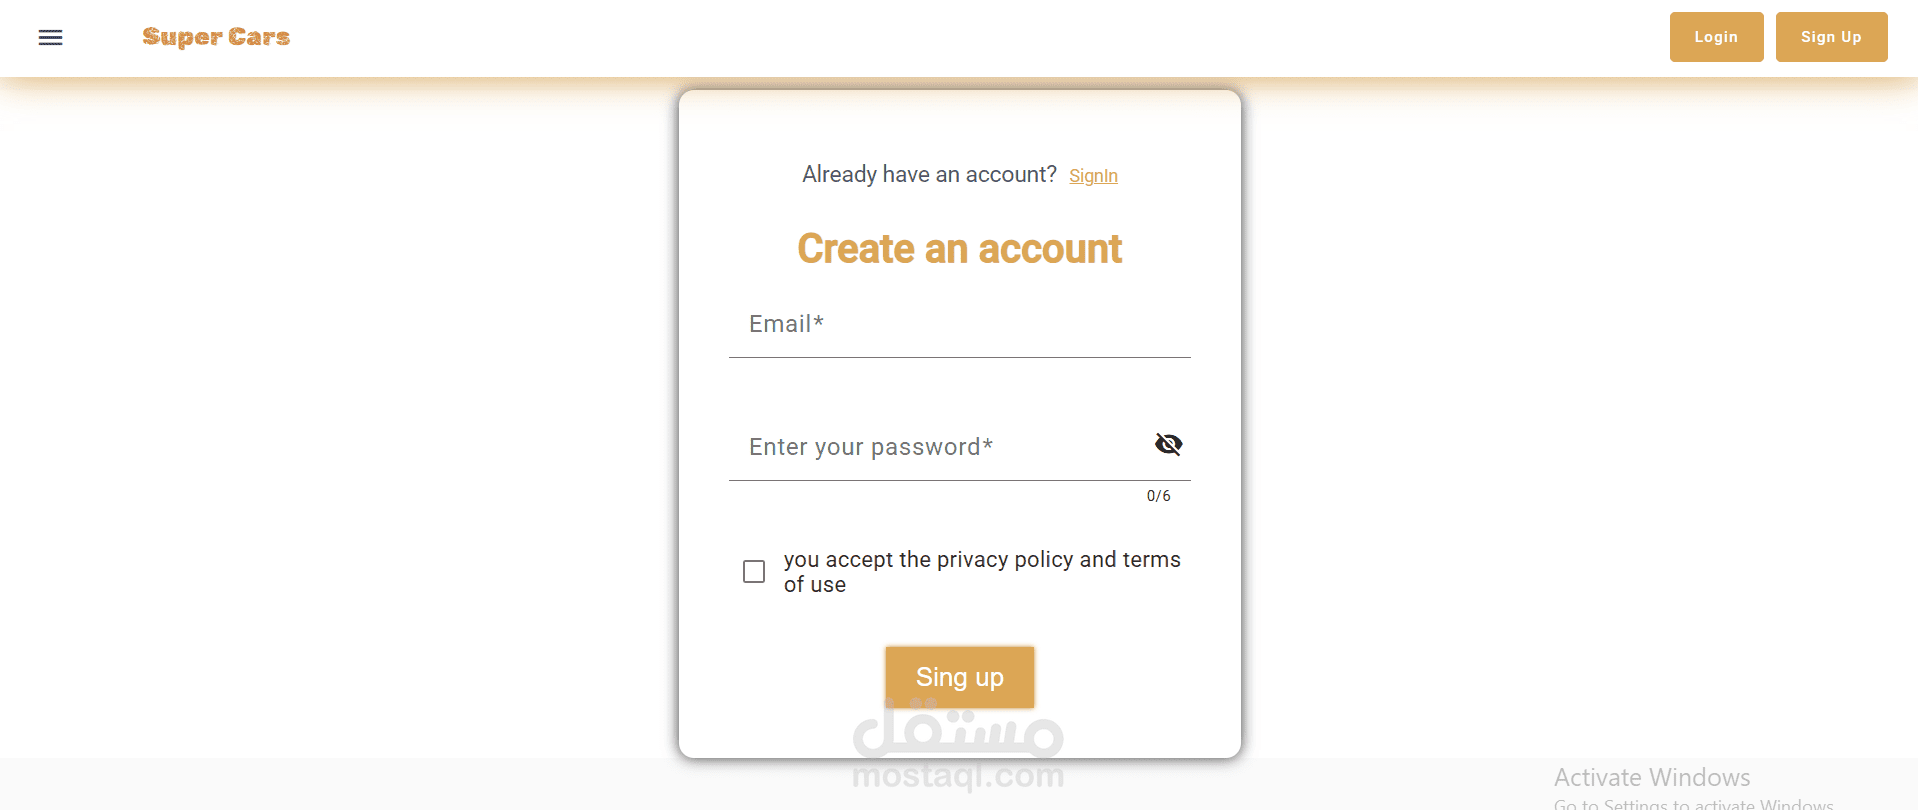
Task: Click the 0/6 password character counter
Action: 1158,496
